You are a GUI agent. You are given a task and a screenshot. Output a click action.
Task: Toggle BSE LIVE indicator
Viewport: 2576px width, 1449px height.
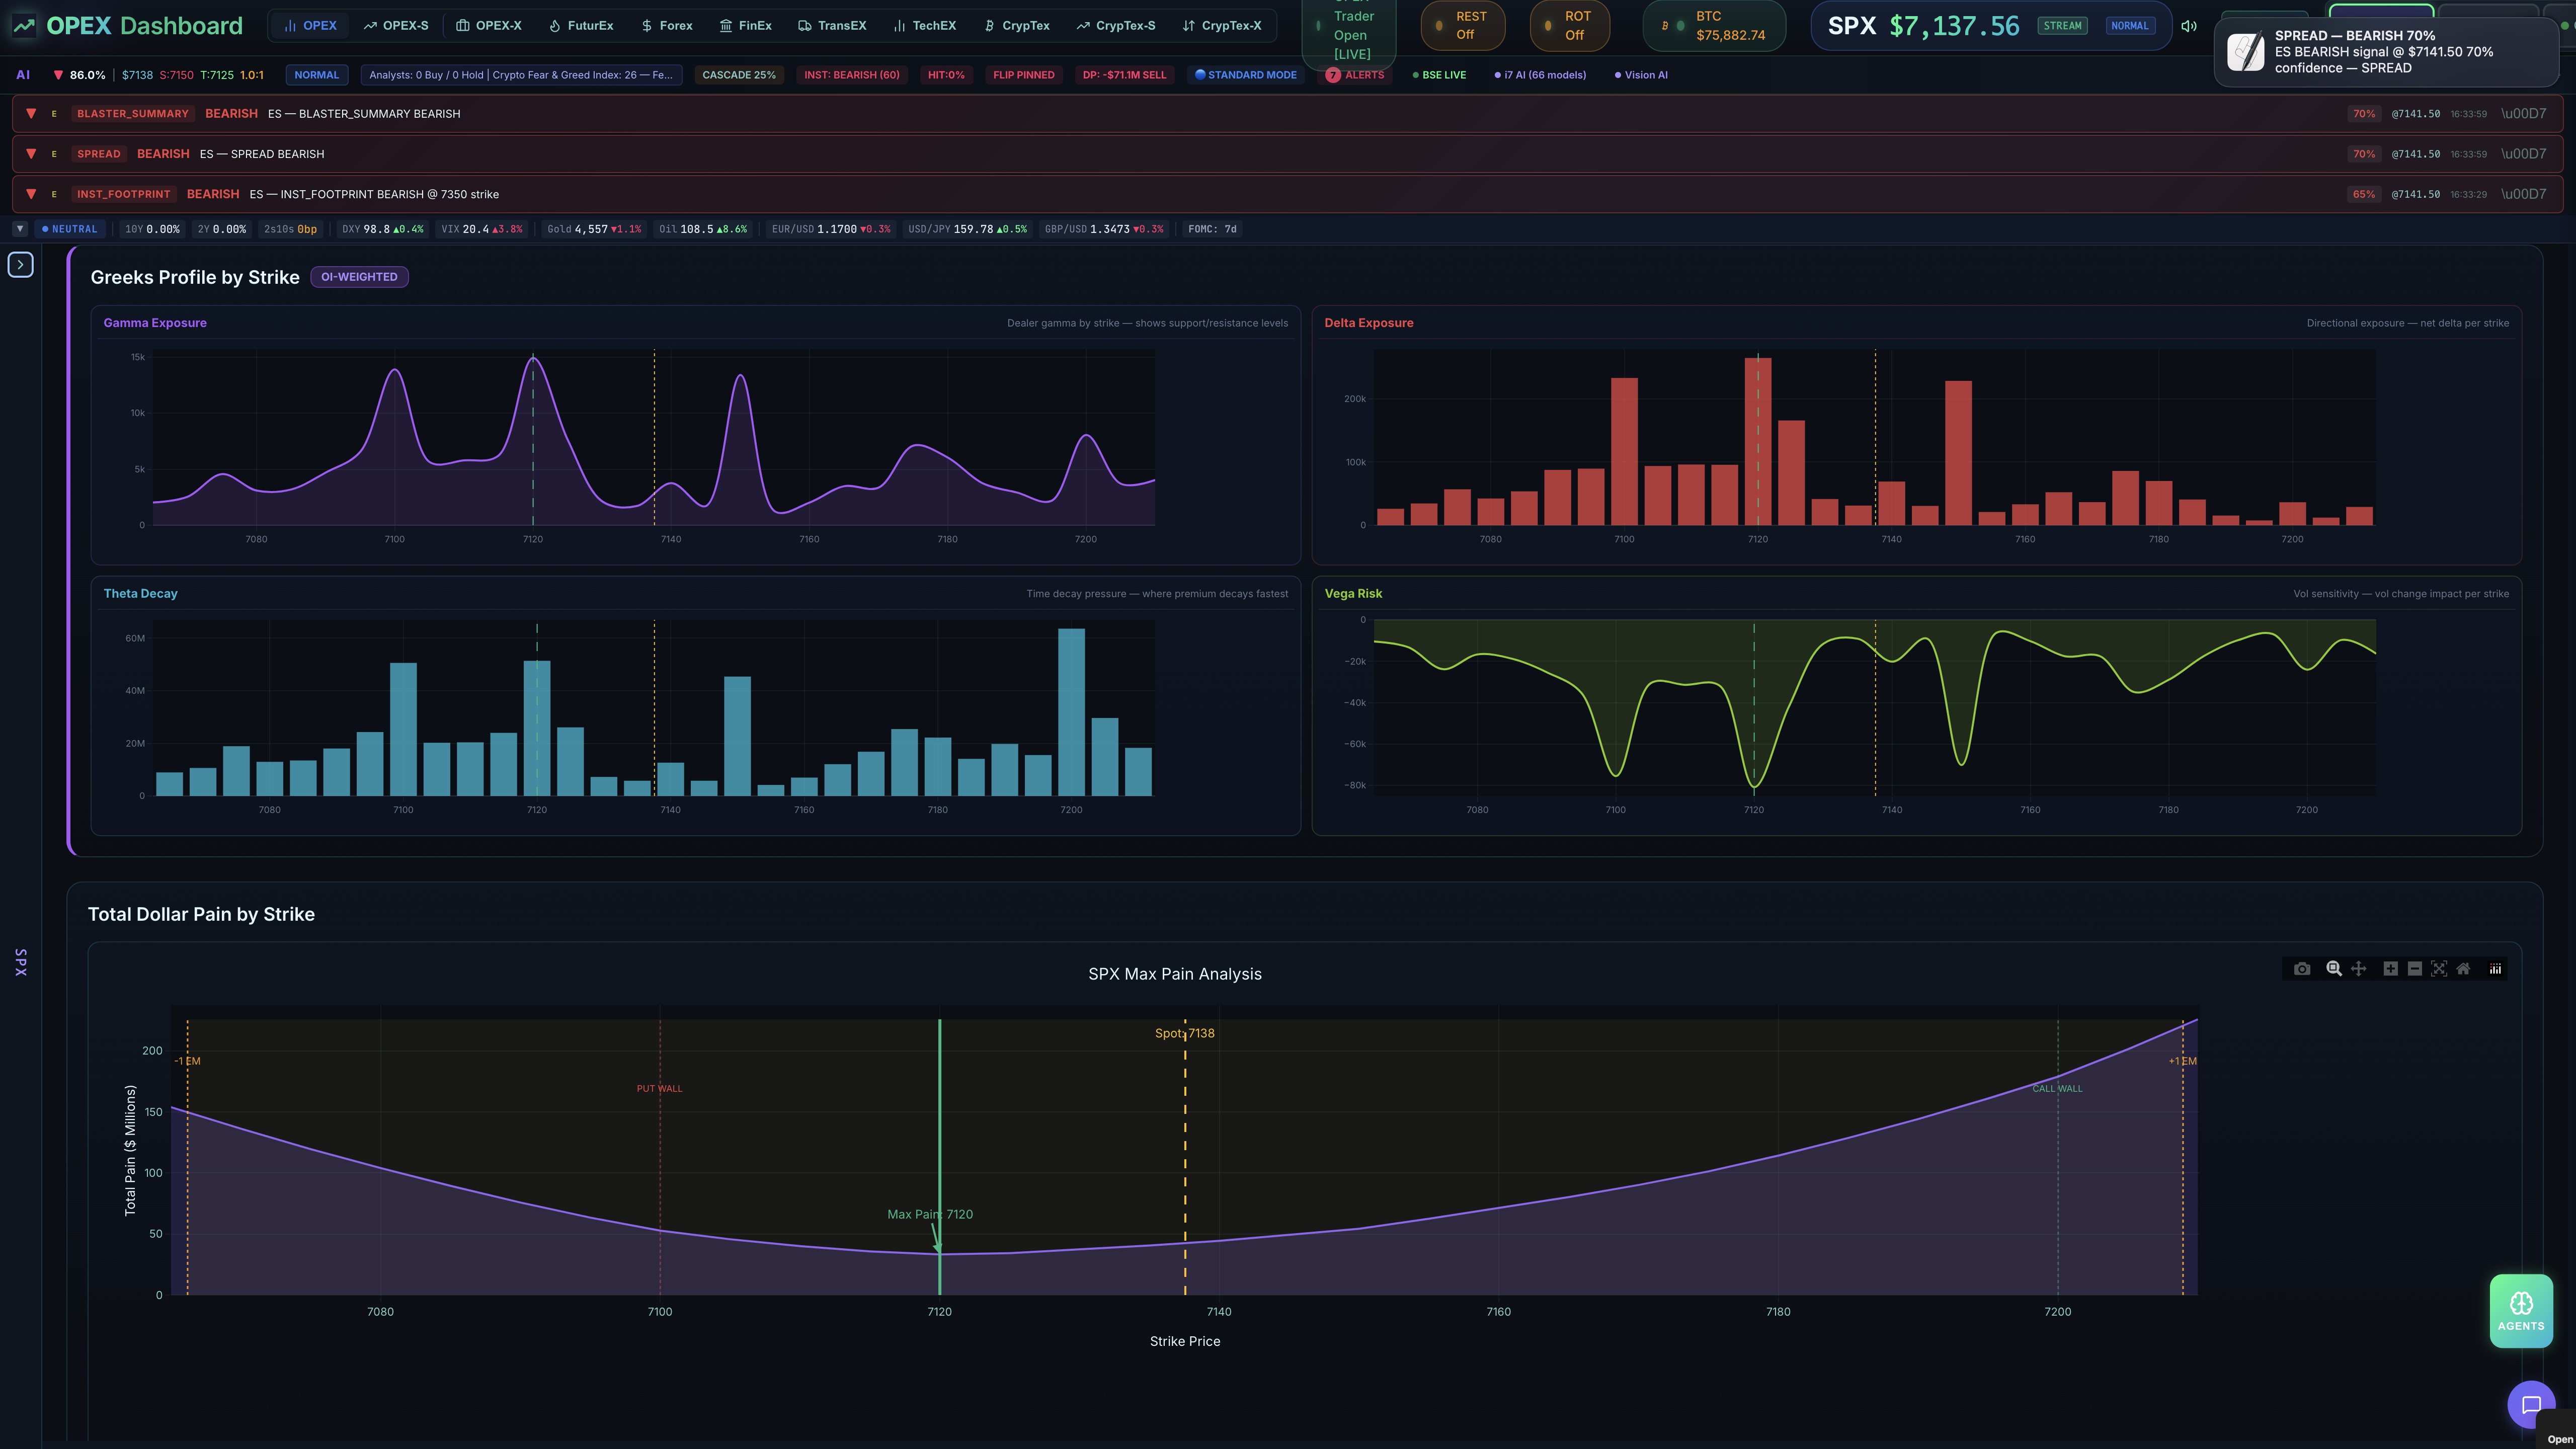pyautogui.click(x=1439, y=75)
